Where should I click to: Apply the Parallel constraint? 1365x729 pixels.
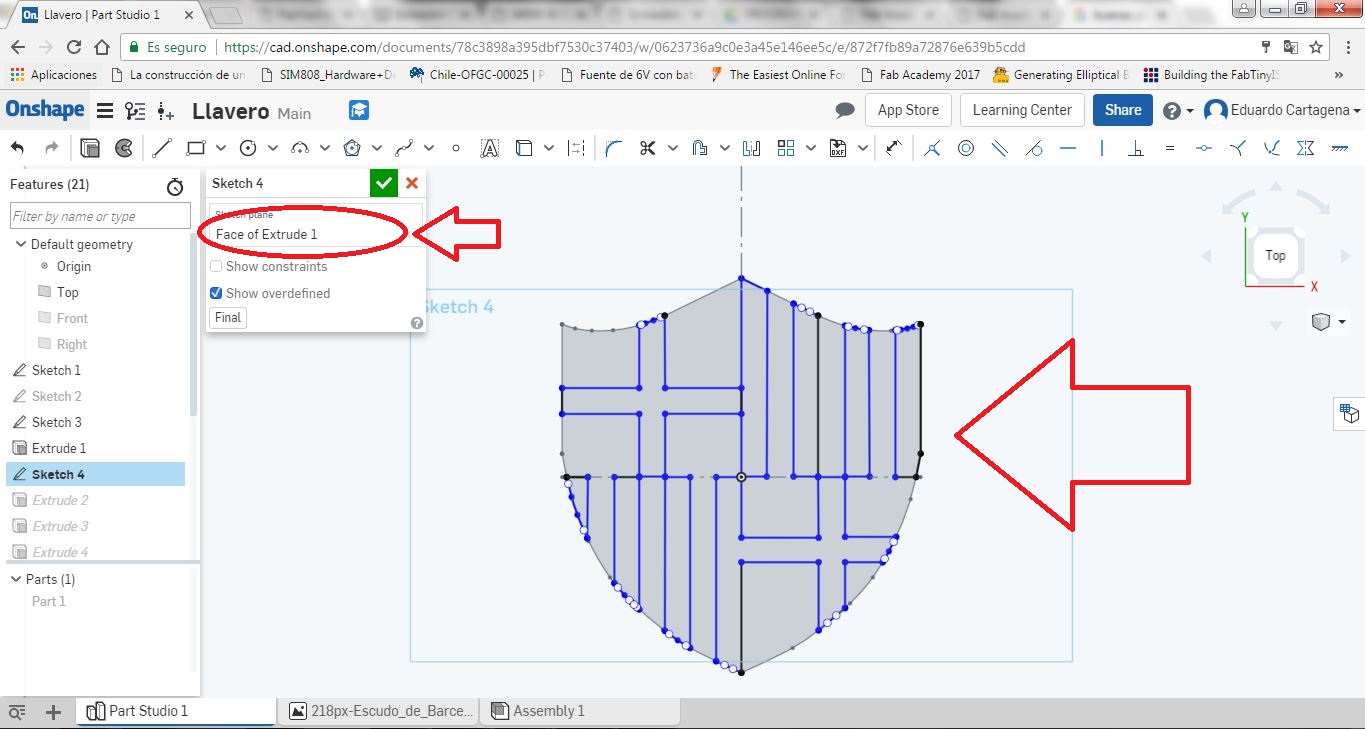(x=1000, y=148)
